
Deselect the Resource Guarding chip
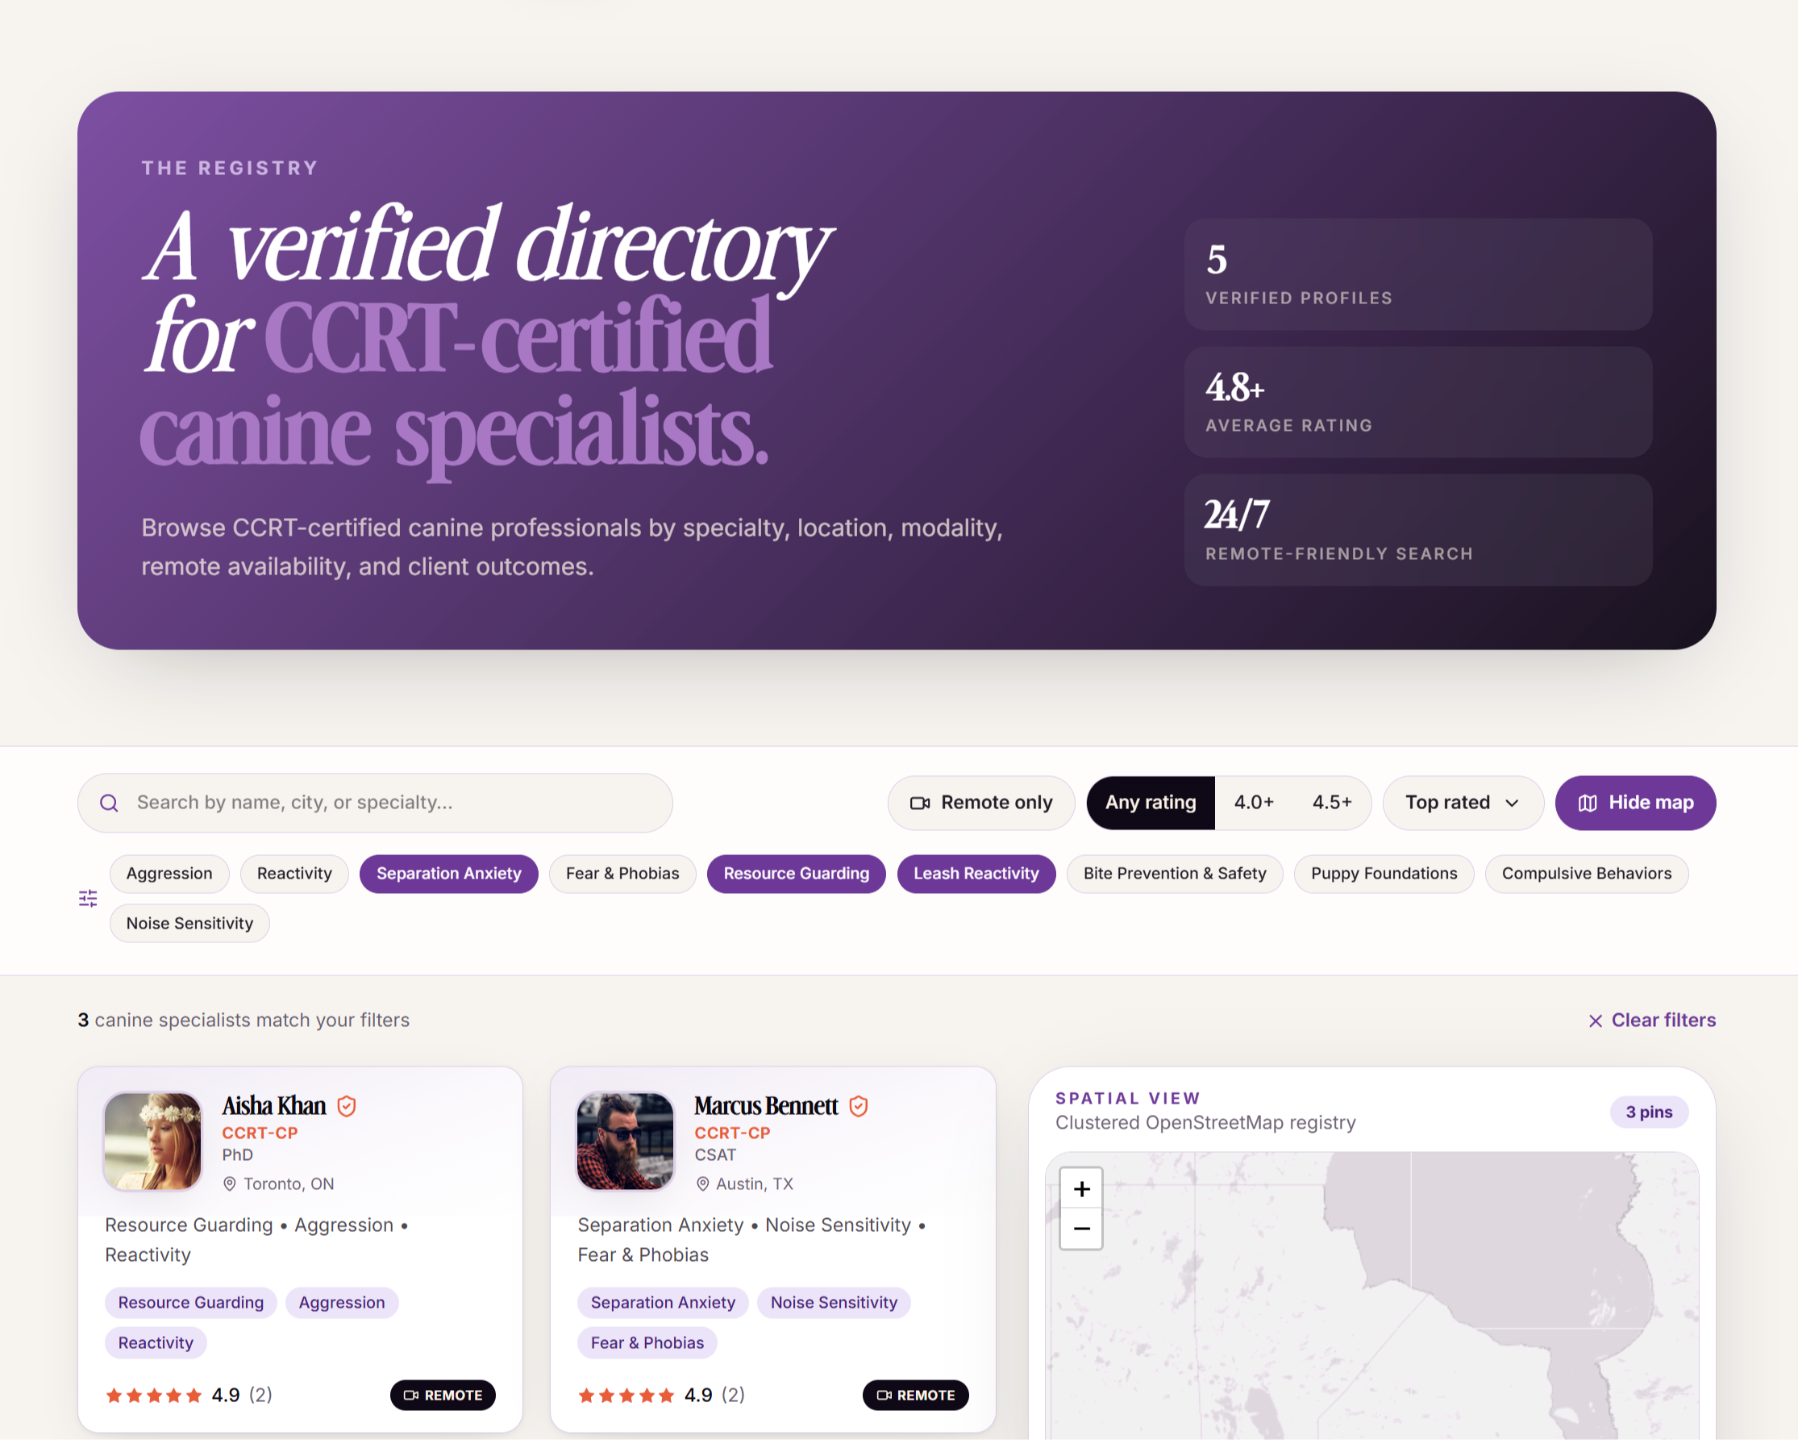click(797, 874)
